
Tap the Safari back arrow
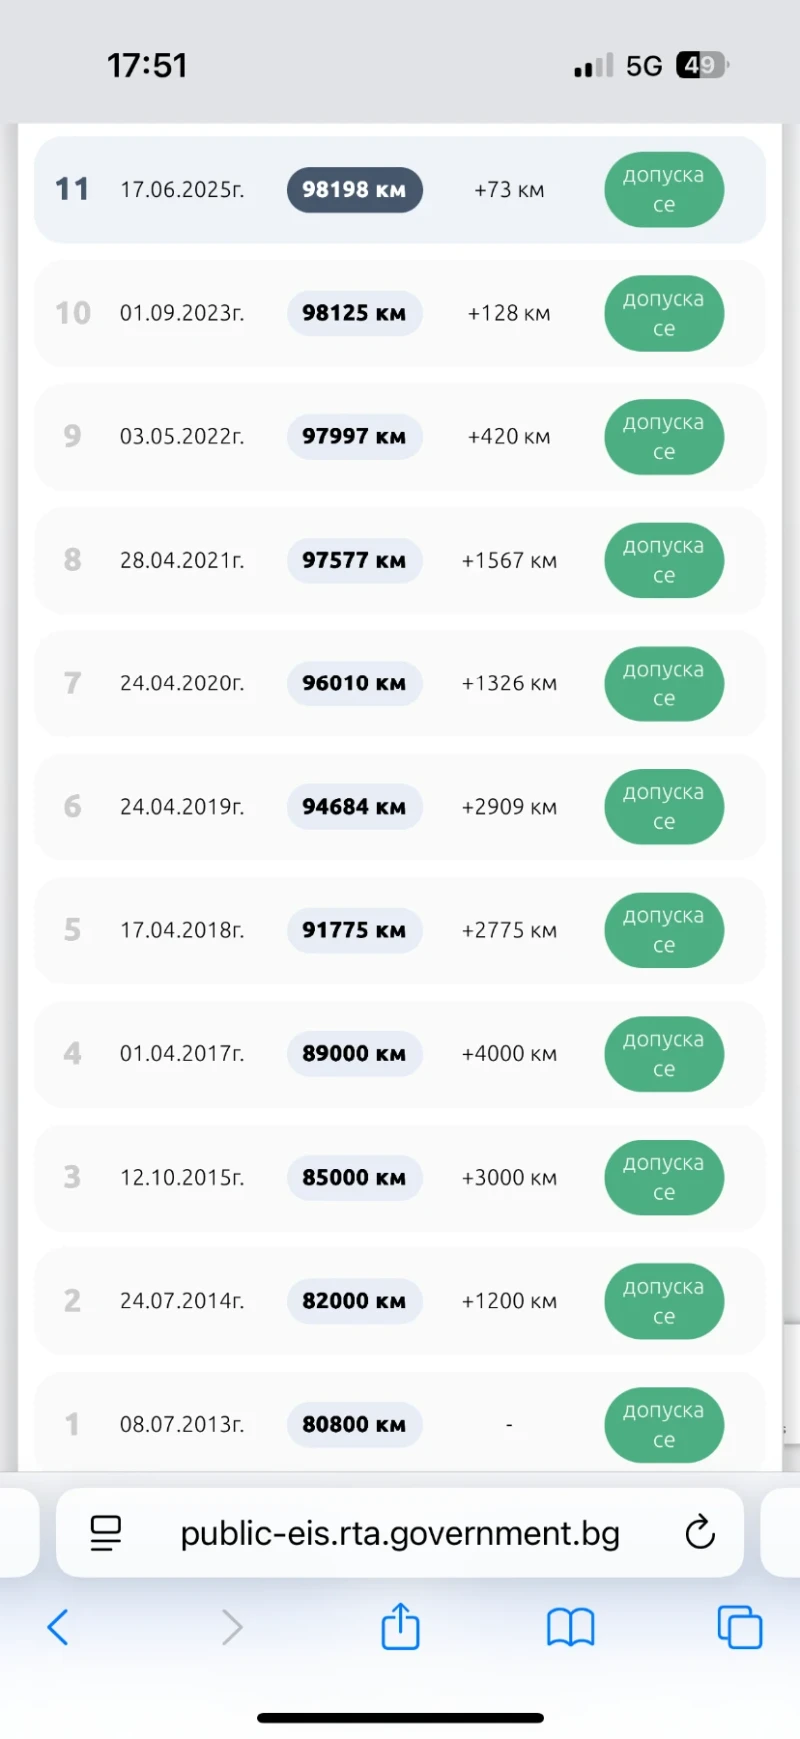[x=58, y=1627]
